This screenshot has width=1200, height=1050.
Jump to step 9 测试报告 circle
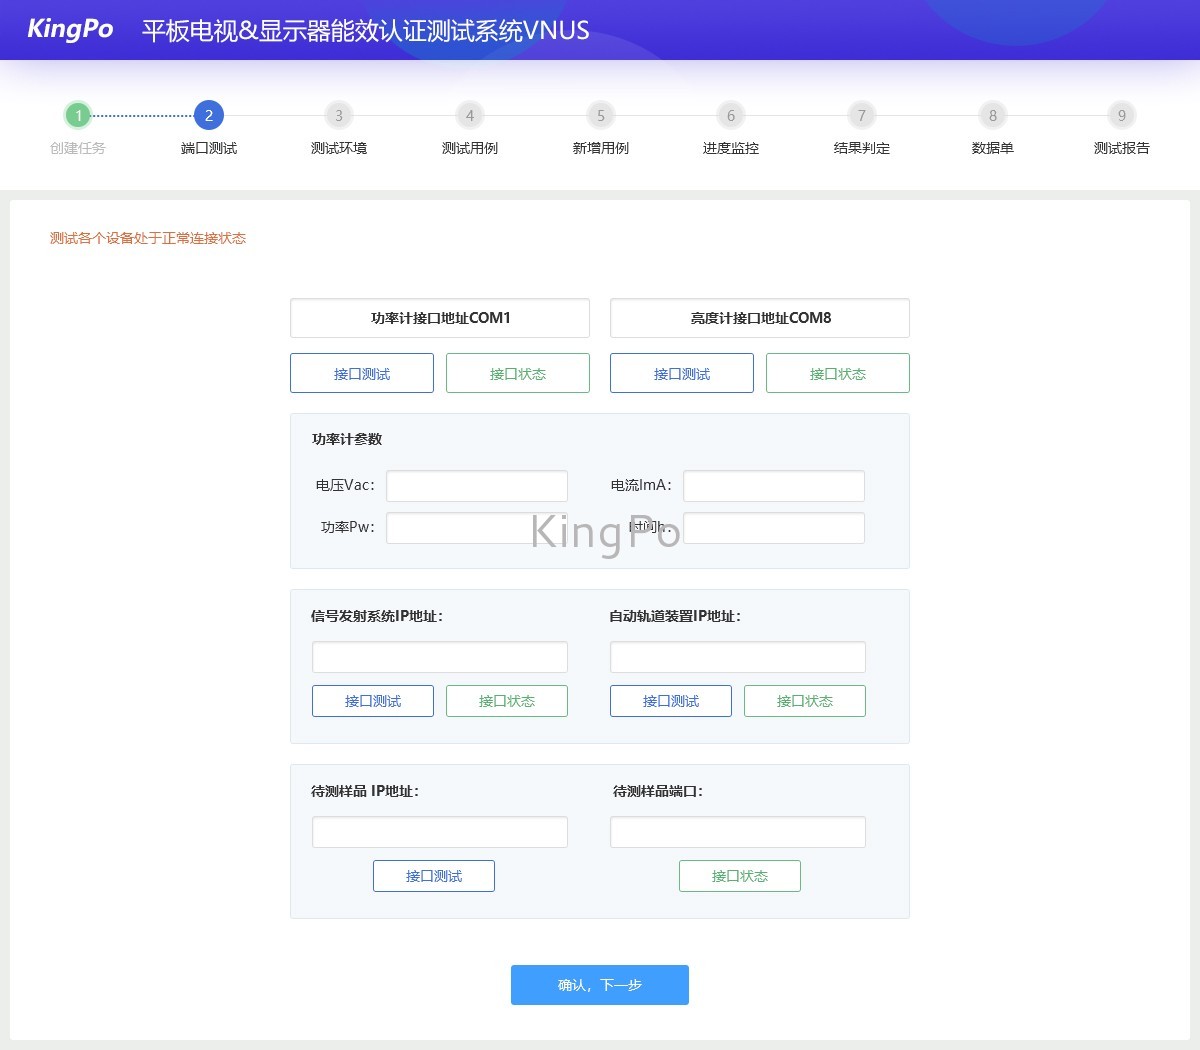pos(1122,115)
